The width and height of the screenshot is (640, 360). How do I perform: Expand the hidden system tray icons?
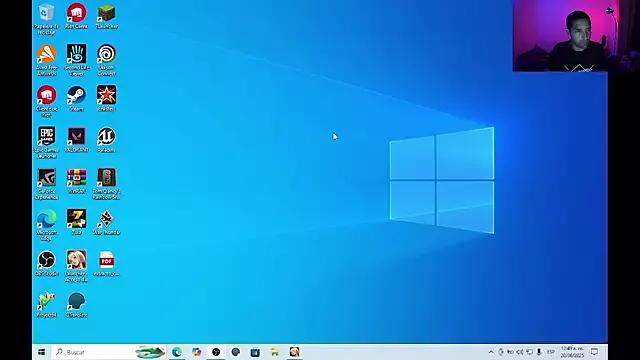tap(491, 352)
